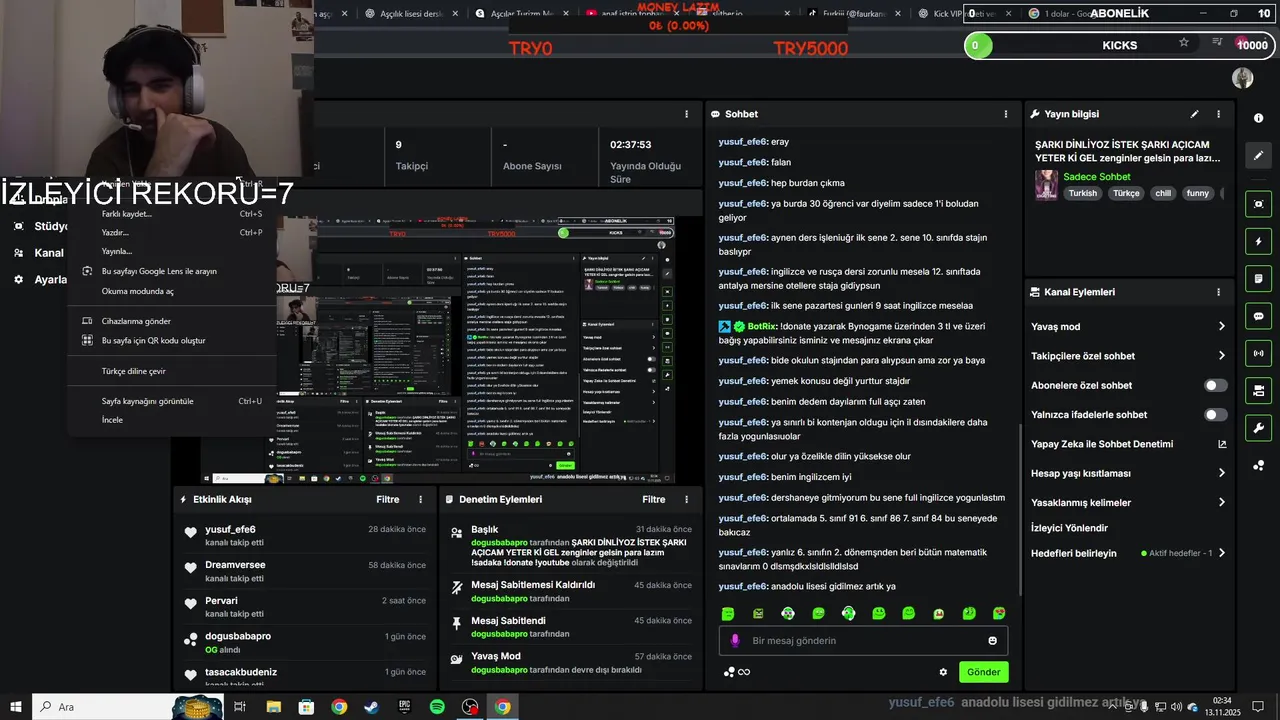This screenshot has width=1280, height=720.
Task: Click the info icon in right sidebar
Action: 1258,118
